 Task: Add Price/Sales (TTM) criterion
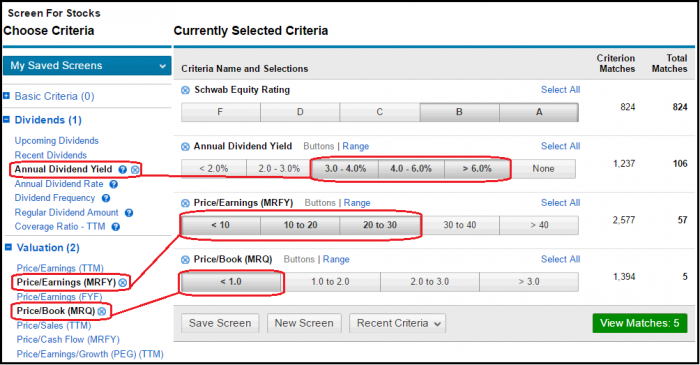[54, 325]
